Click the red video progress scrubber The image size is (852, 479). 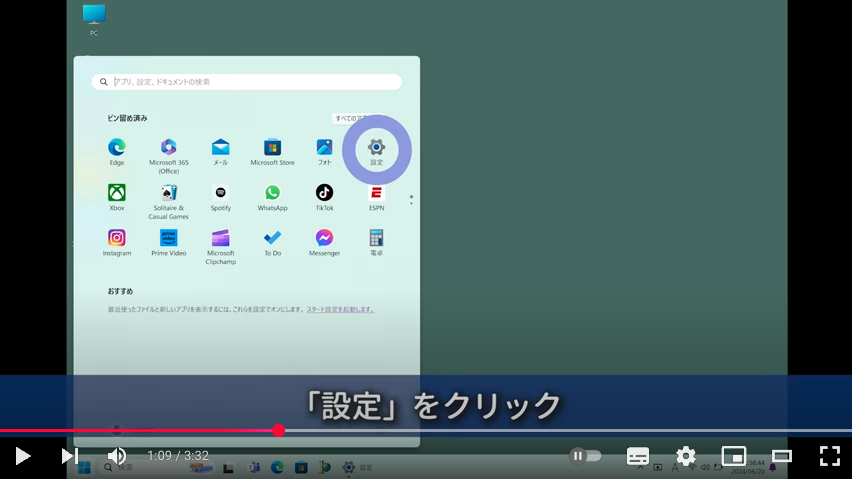[279, 431]
